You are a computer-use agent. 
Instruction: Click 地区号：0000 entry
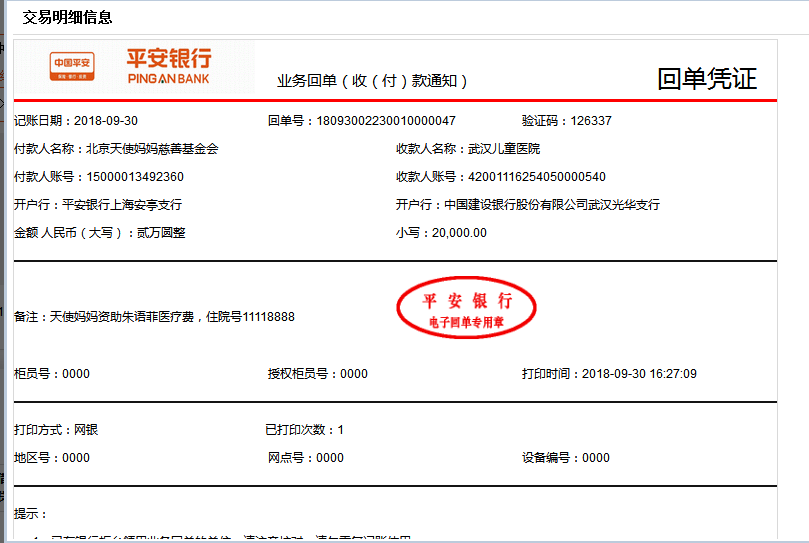coord(52,458)
